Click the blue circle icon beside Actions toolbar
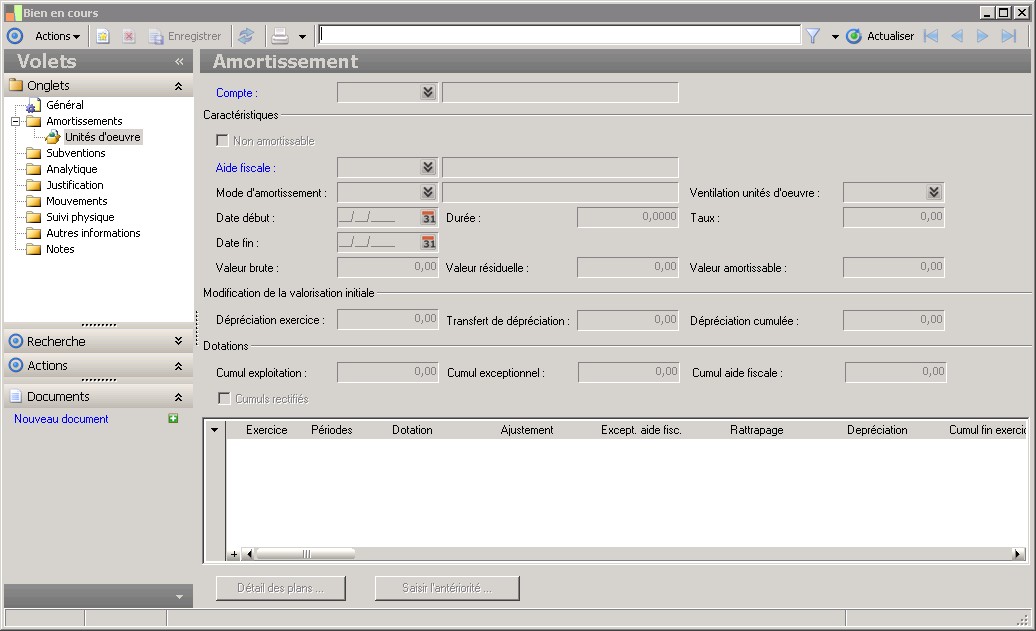Screen dimensions: 1036x631 pos(15,36)
